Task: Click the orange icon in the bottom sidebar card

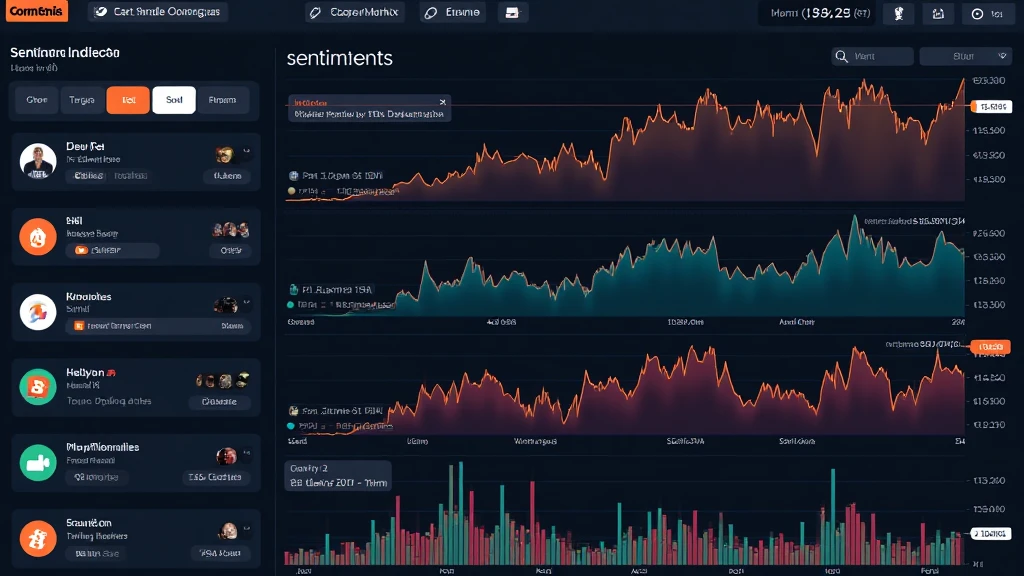Action: click(x=38, y=539)
